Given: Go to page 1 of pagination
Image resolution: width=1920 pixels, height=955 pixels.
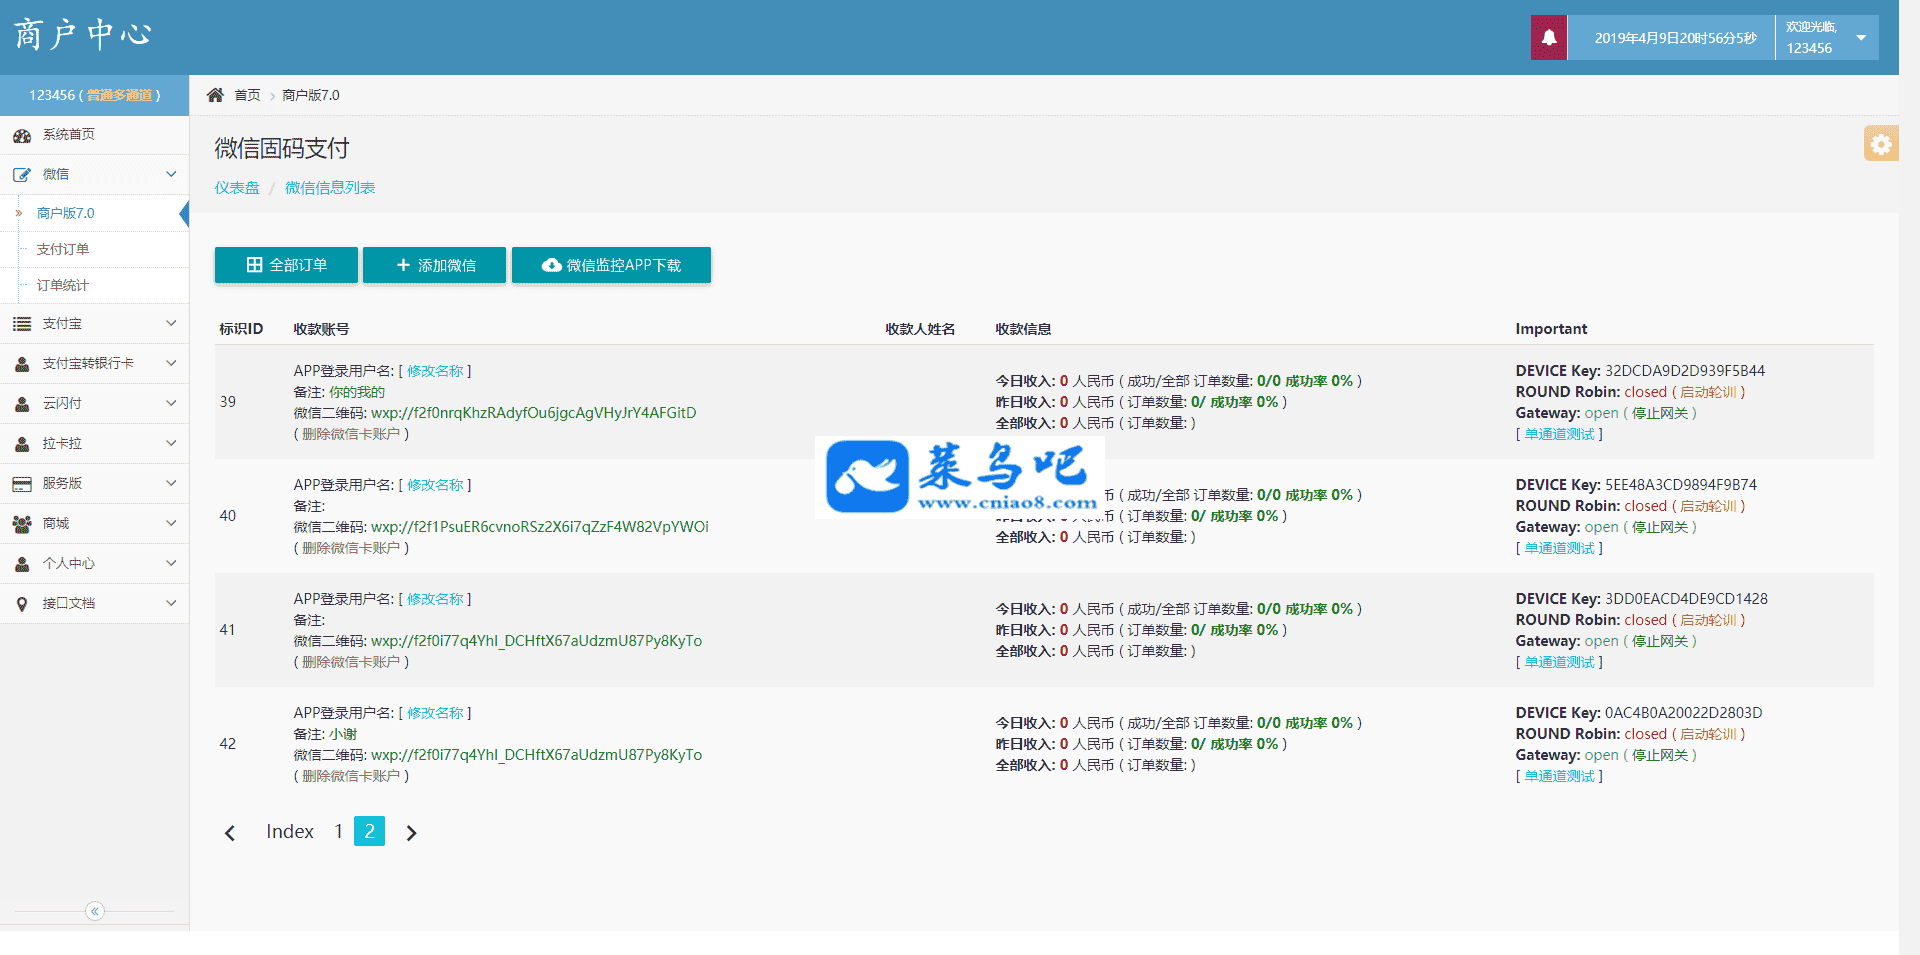Looking at the screenshot, I should point(339,832).
